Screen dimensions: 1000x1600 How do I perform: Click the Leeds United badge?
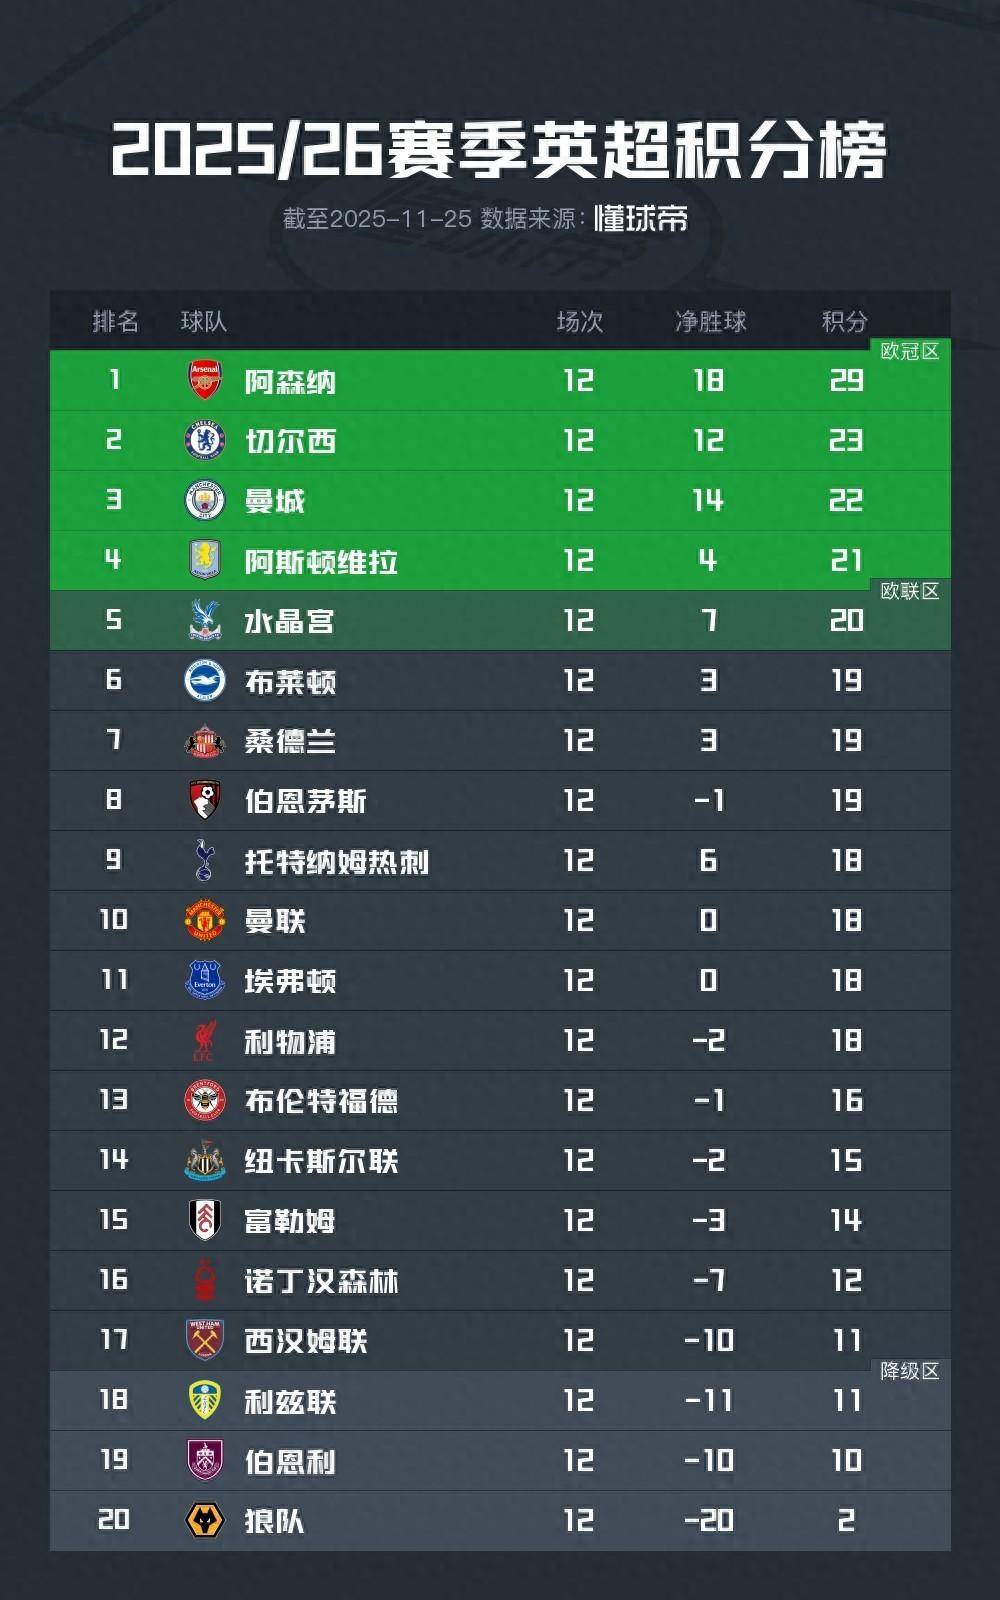pos(205,1400)
